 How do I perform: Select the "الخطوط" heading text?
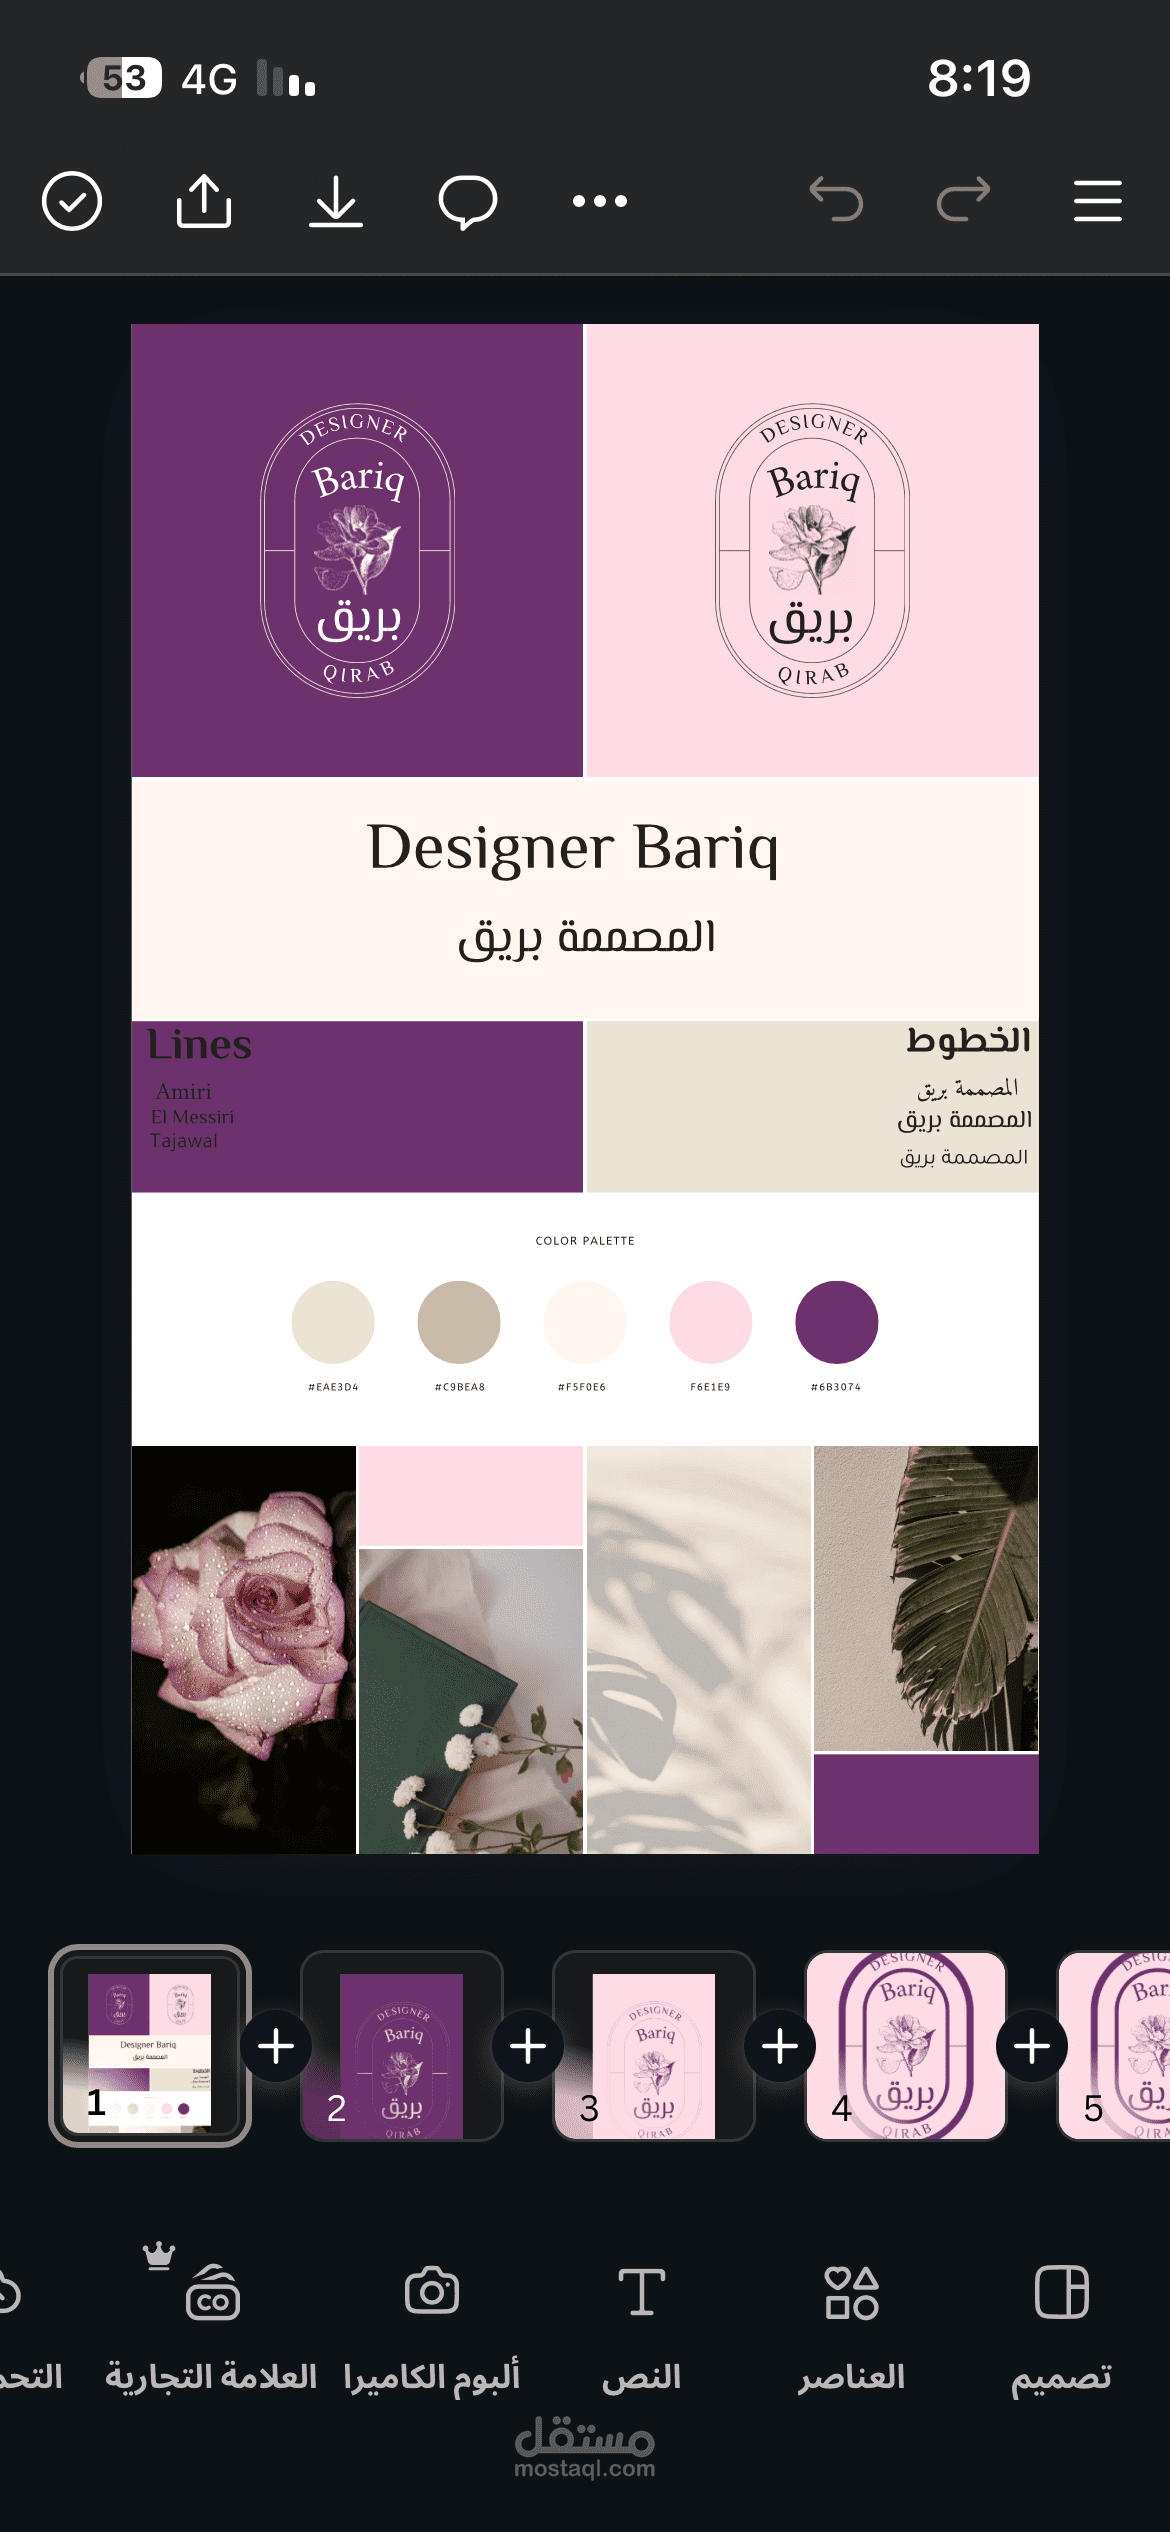pos(968,1040)
